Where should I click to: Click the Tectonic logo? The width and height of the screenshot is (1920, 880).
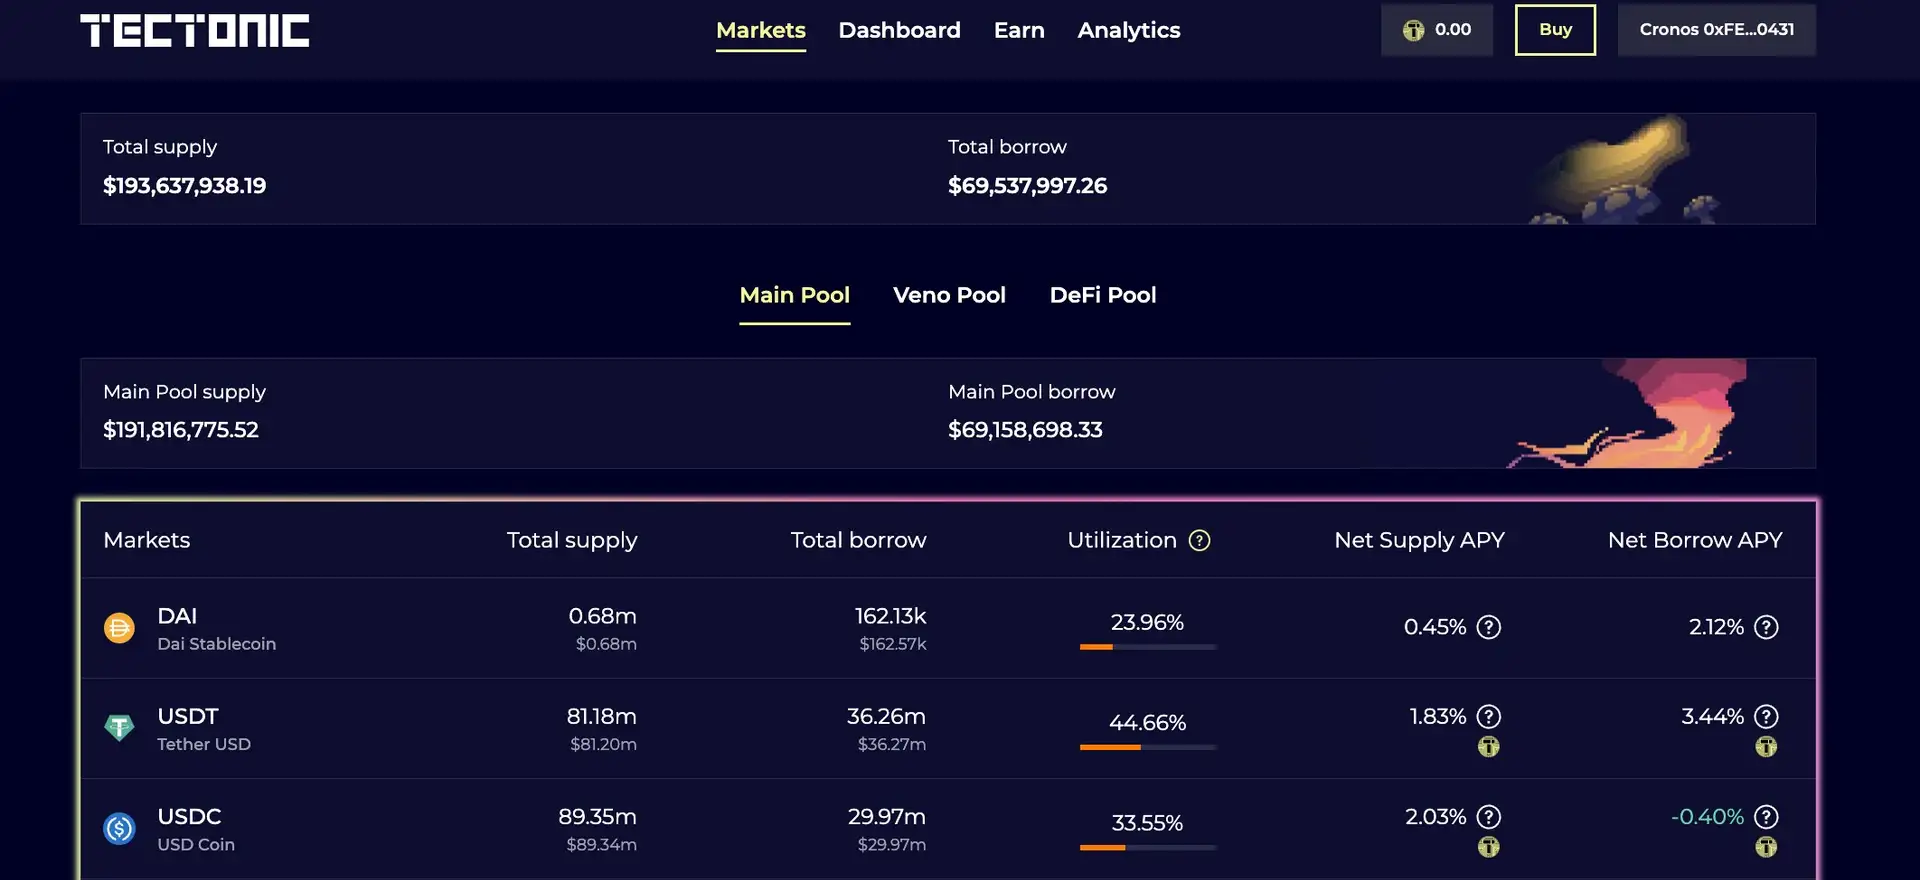click(x=195, y=30)
